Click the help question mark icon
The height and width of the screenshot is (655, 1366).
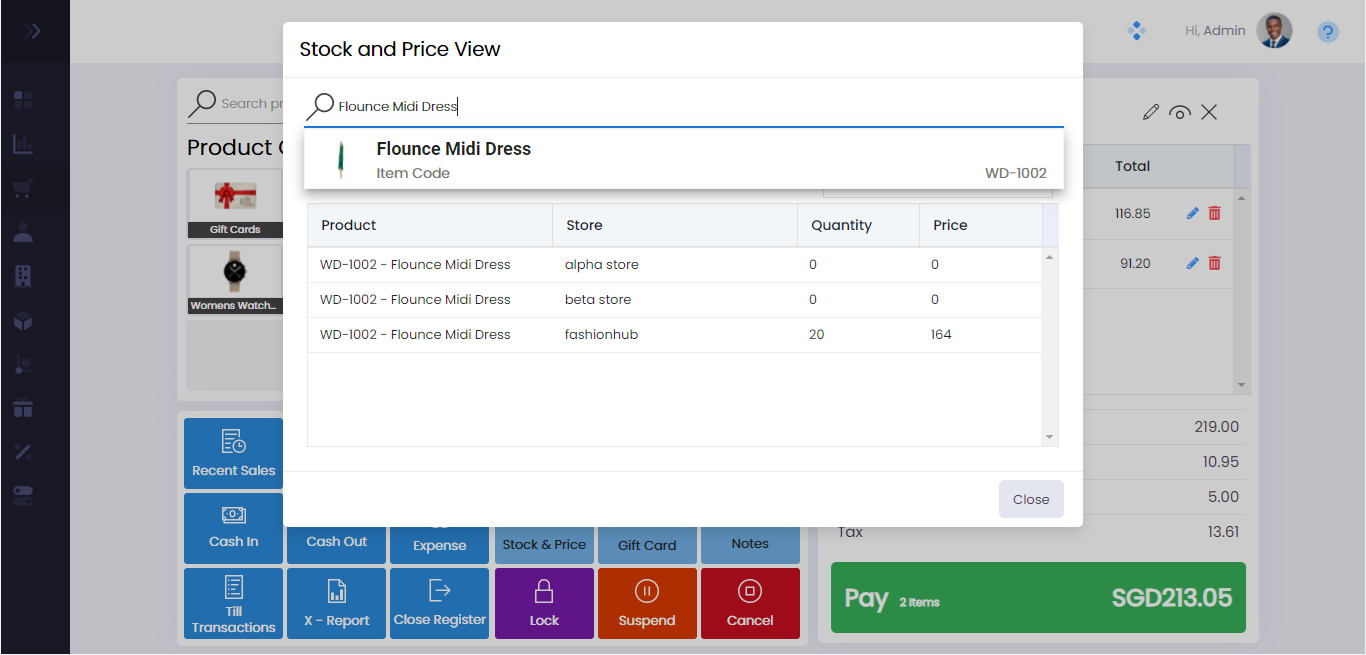(x=1327, y=32)
